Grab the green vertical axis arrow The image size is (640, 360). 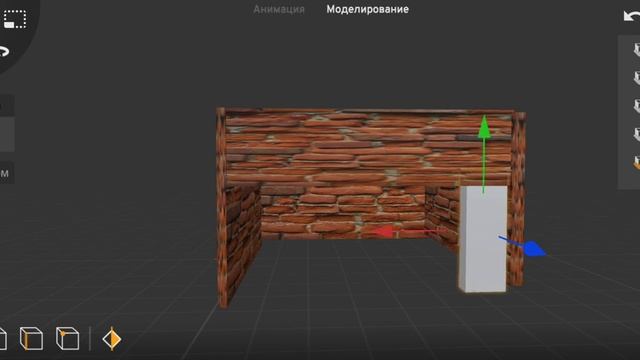[484, 126]
